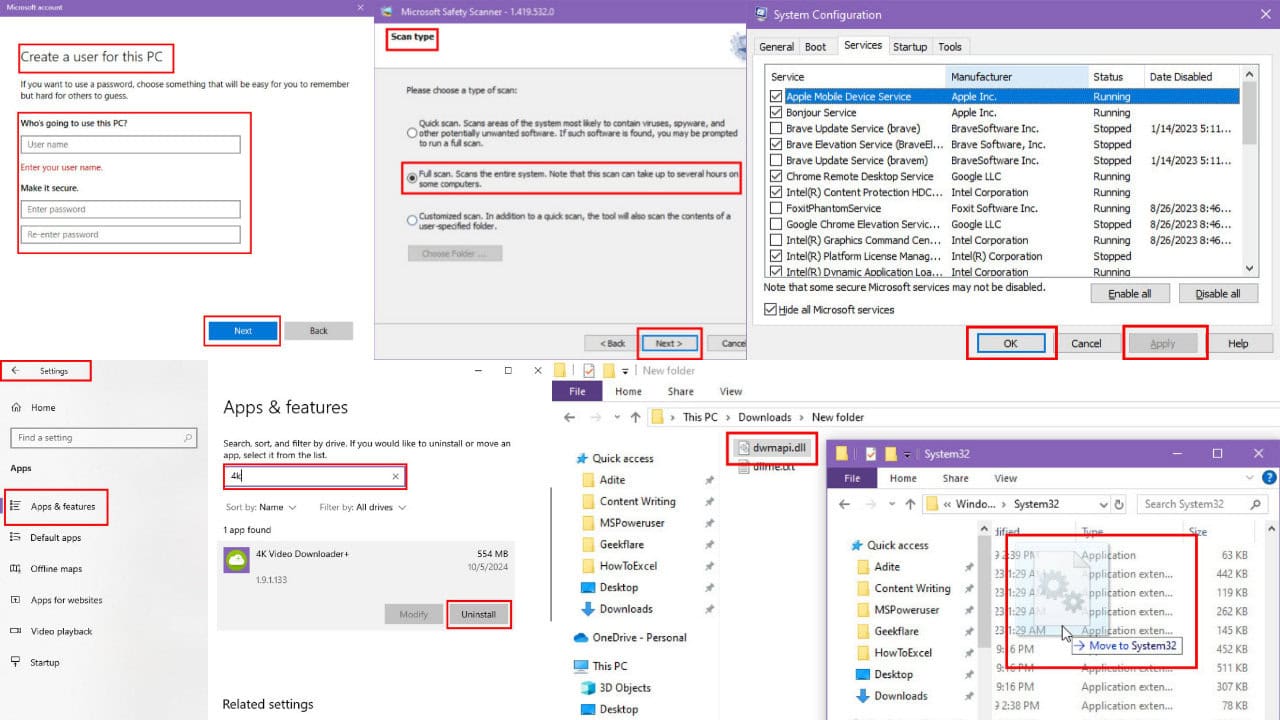The height and width of the screenshot is (720, 1280).
Task: Click the Default apps sidebar icon
Action: [16, 537]
